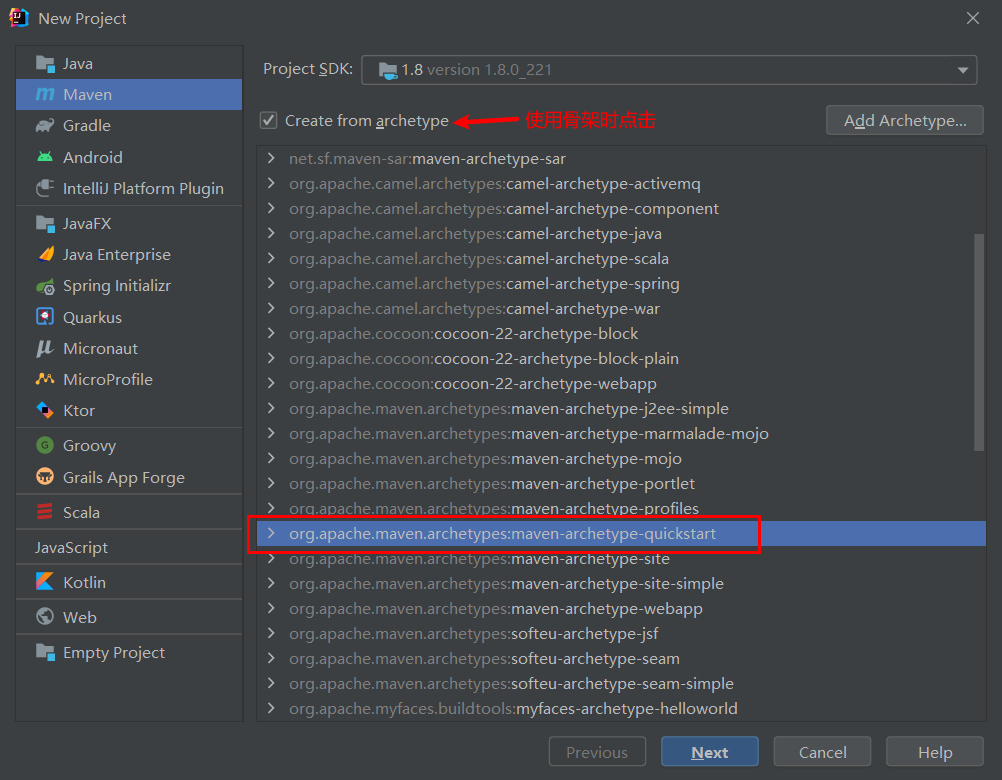The image size is (1002, 780).
Task: Select JavaScript in project type list
Action: [72, 547]
